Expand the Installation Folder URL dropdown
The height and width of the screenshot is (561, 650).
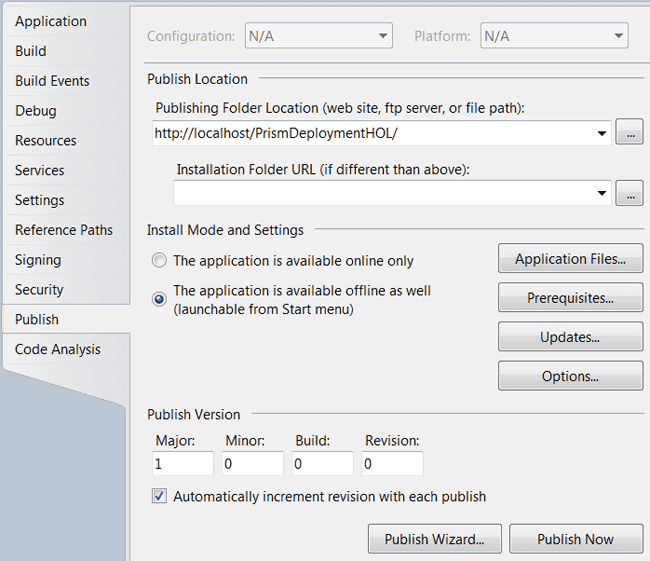(x=602, y=193)
